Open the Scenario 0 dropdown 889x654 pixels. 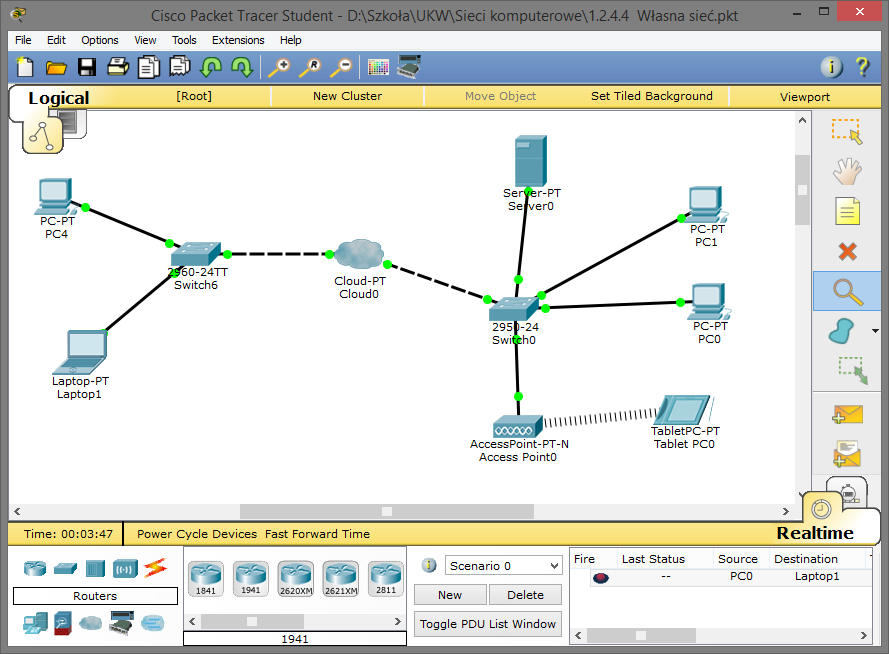click(503, 566)
